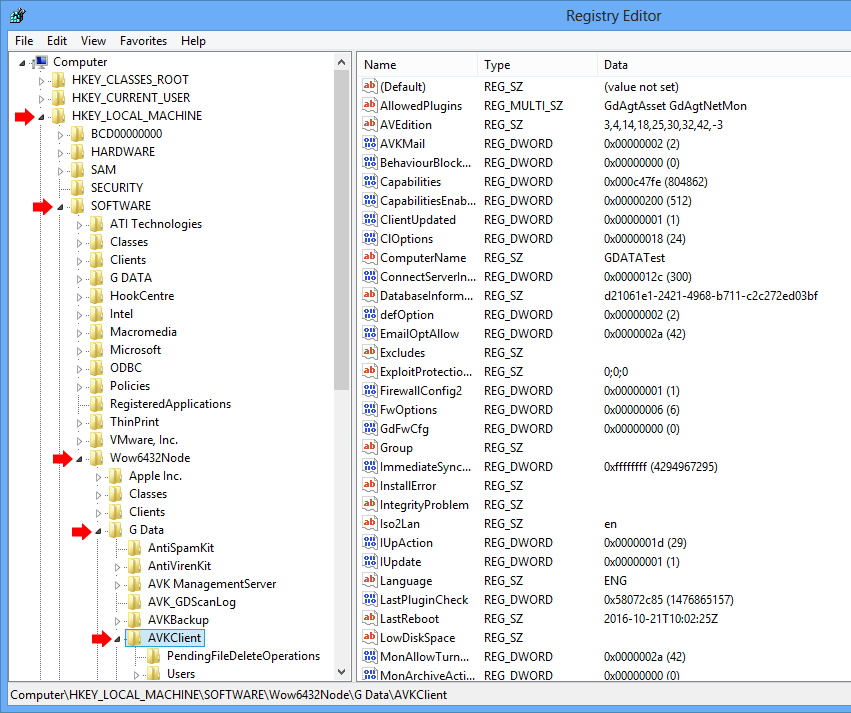
Task: Collapse the AVKClient key
Action: [x=117, y=639]
